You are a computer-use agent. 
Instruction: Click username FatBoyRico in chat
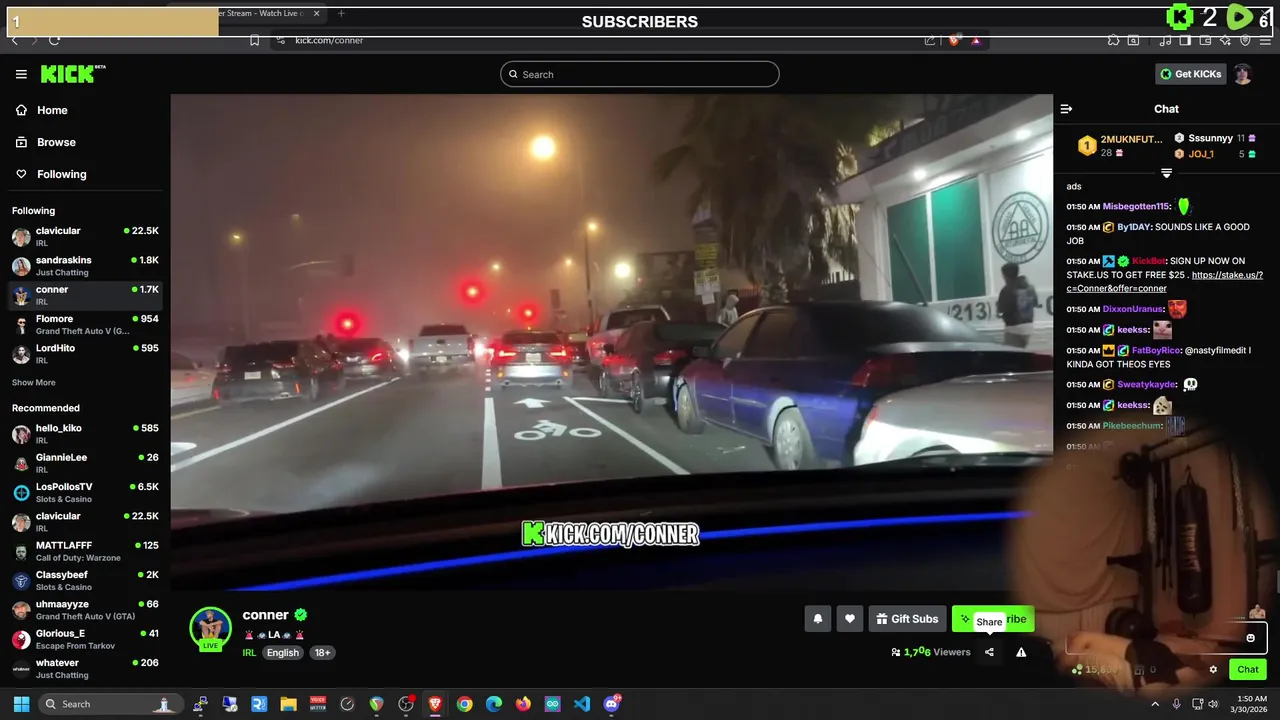coord(1155,351)
